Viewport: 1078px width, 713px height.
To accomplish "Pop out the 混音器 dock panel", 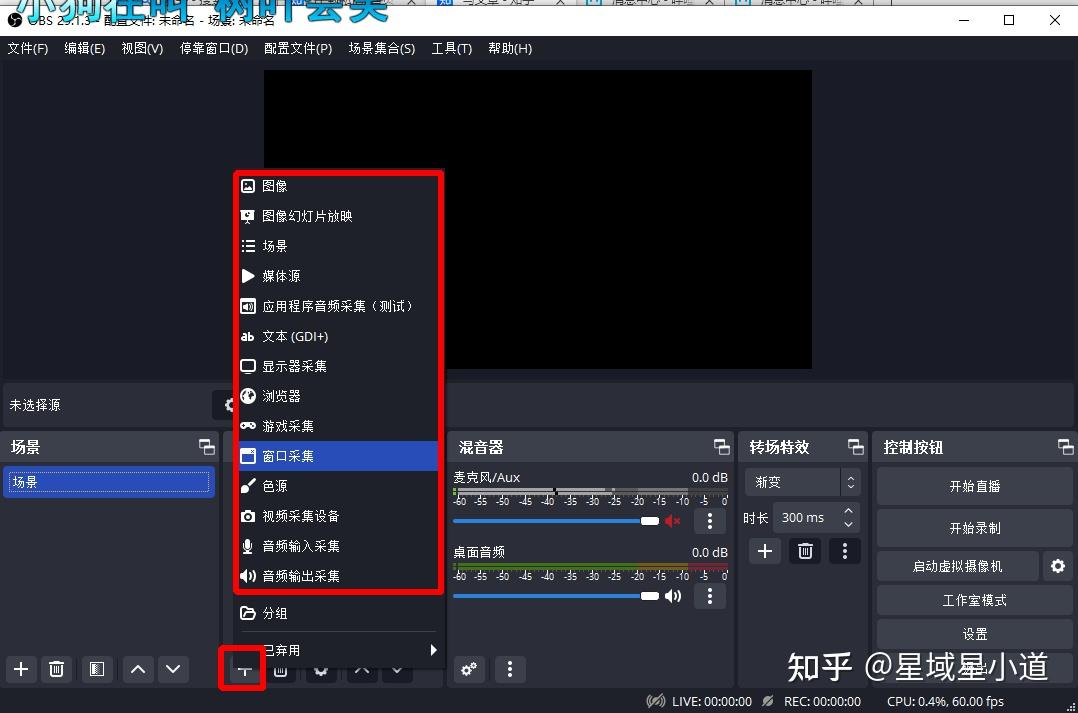I will [x=721, y=447].
